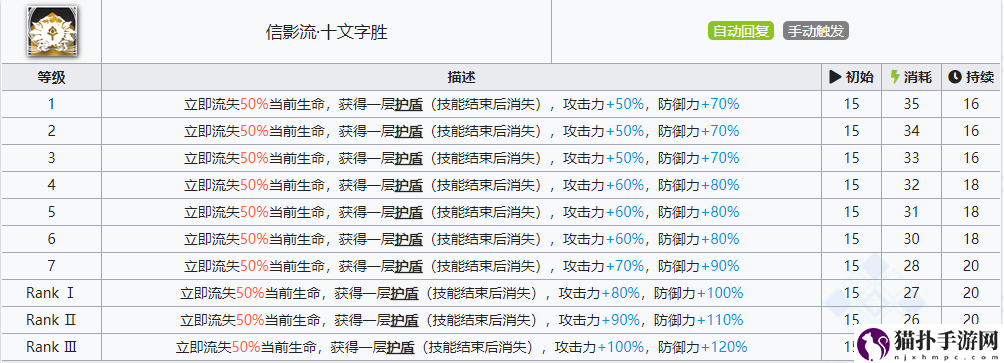Click the Rank Ⅲ level cell
The height and width of the screenshot is (363, 1004).
point(51,347)
